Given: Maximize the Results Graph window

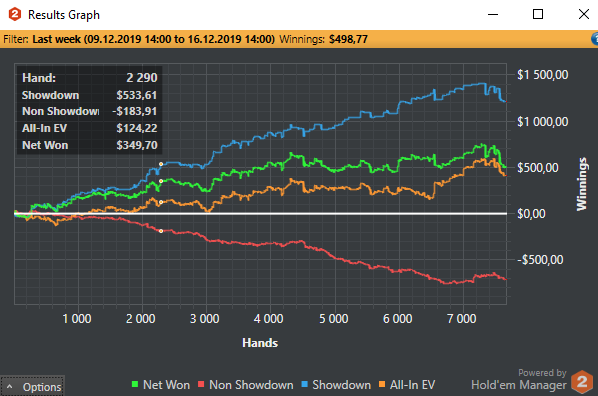Looking at the screenshot, I should click(538, 14).
